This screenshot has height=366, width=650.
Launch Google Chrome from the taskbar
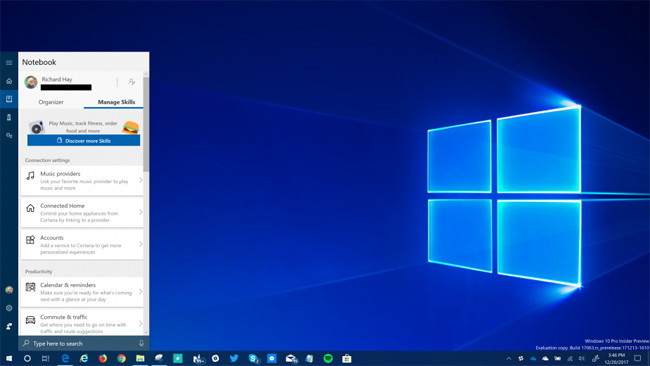121,358
